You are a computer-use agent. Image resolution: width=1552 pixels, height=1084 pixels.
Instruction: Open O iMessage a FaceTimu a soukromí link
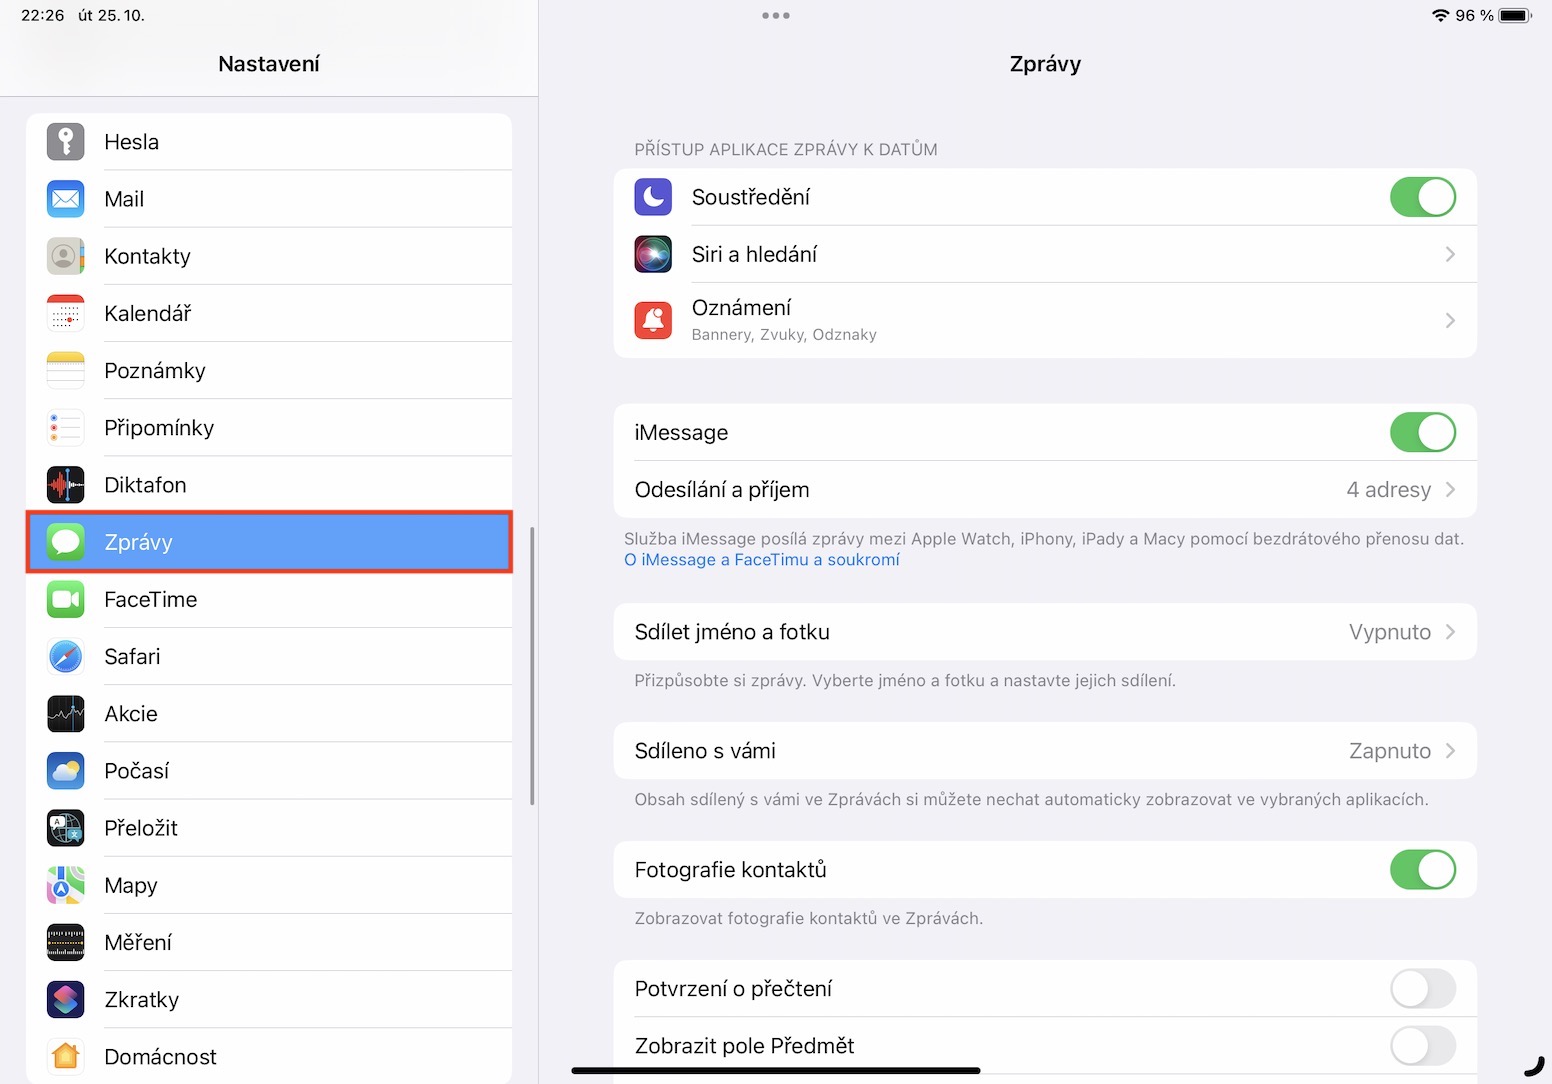[762, 560]
